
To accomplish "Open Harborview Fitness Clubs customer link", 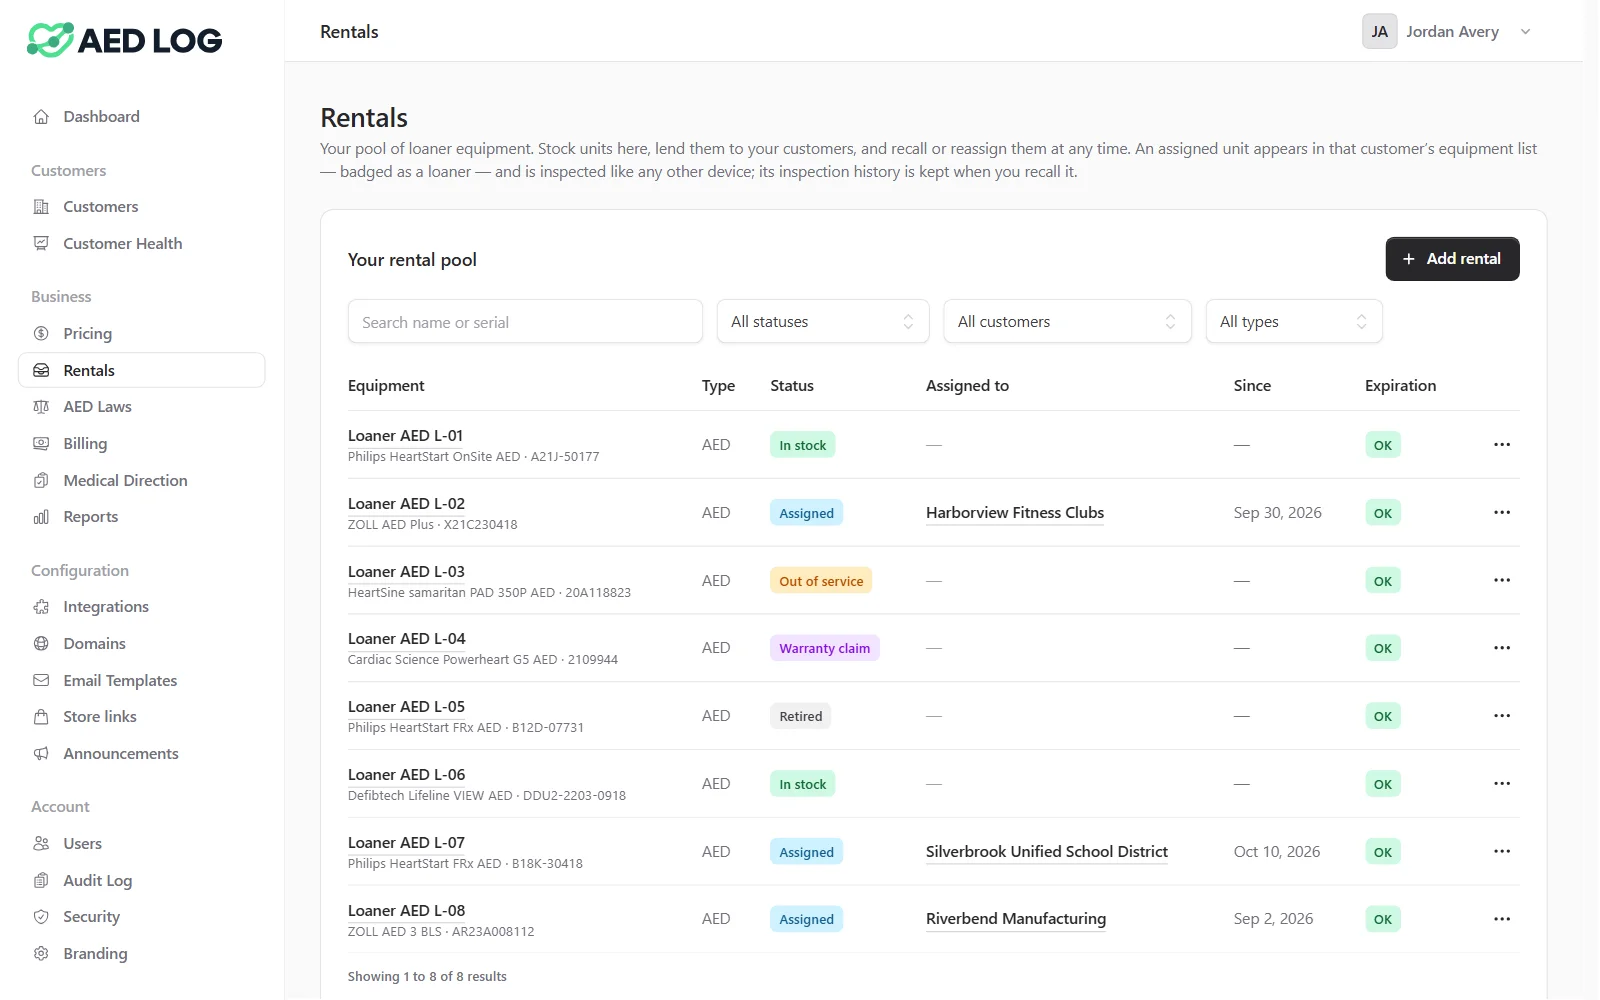I will [x=1015, y=513].
